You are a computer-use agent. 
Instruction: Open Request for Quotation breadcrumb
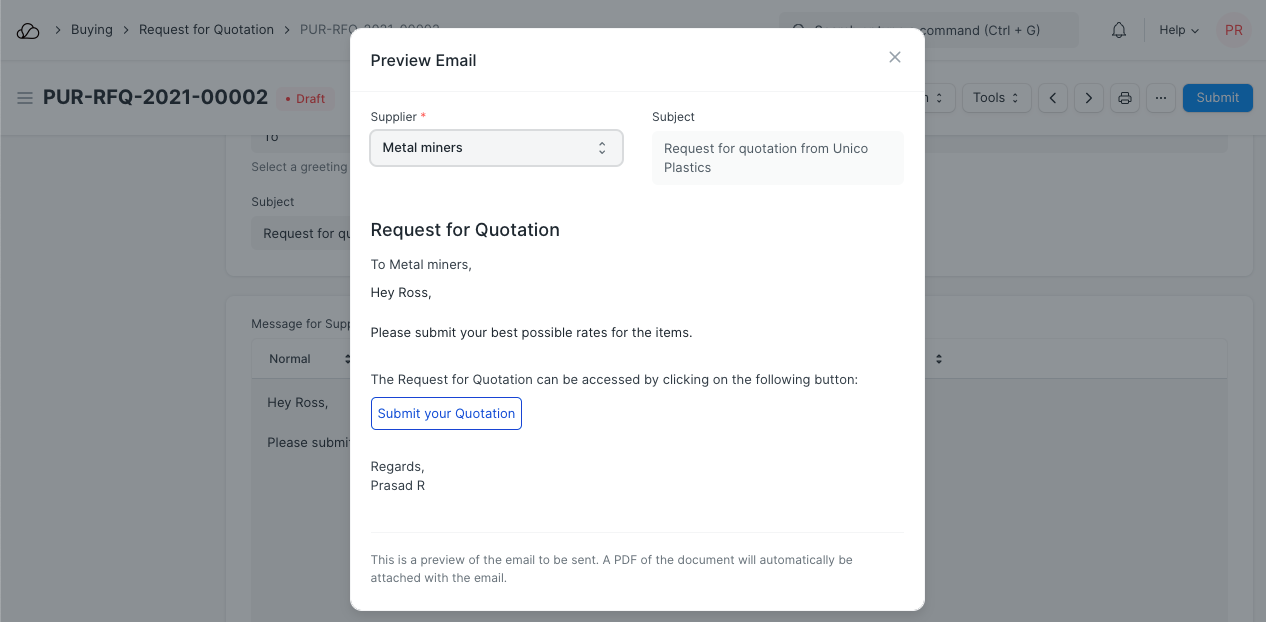pyautogui.click(x=206, y=30)
